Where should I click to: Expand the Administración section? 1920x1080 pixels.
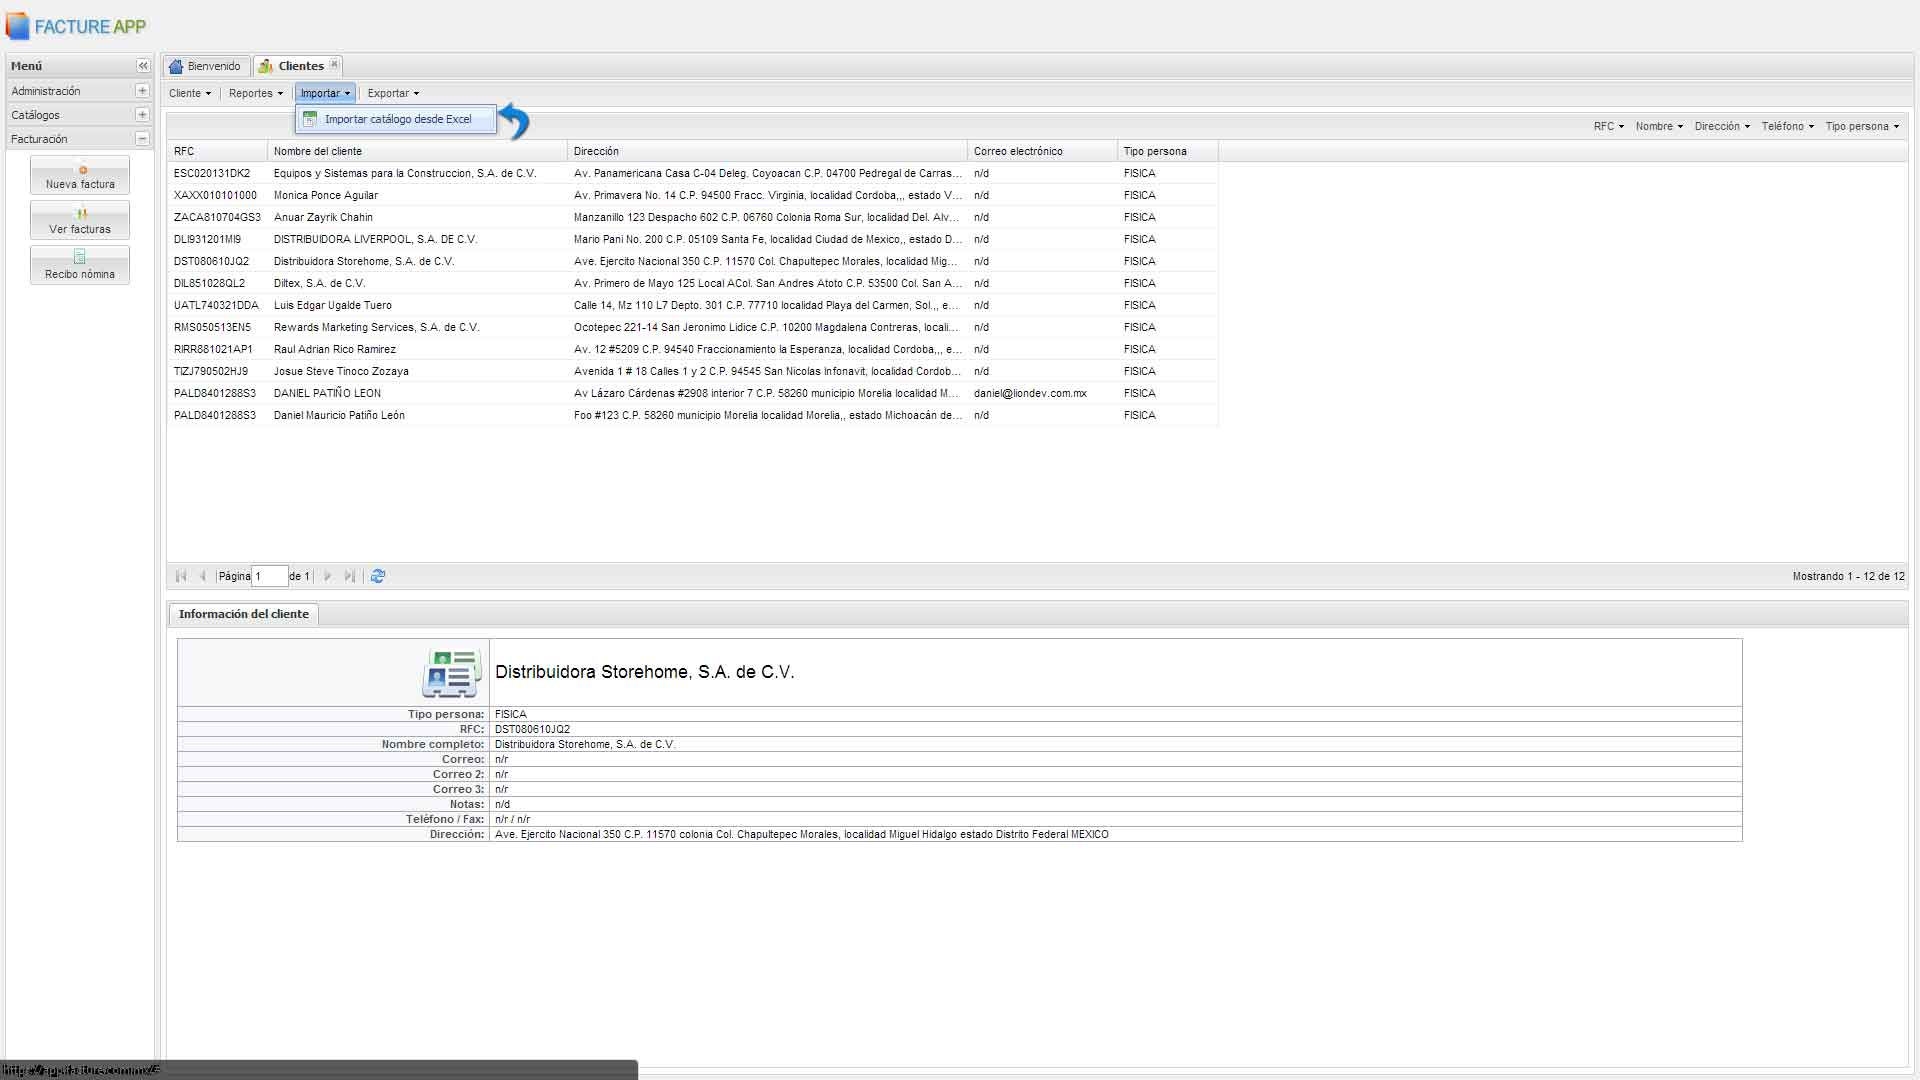pos(142,91)
